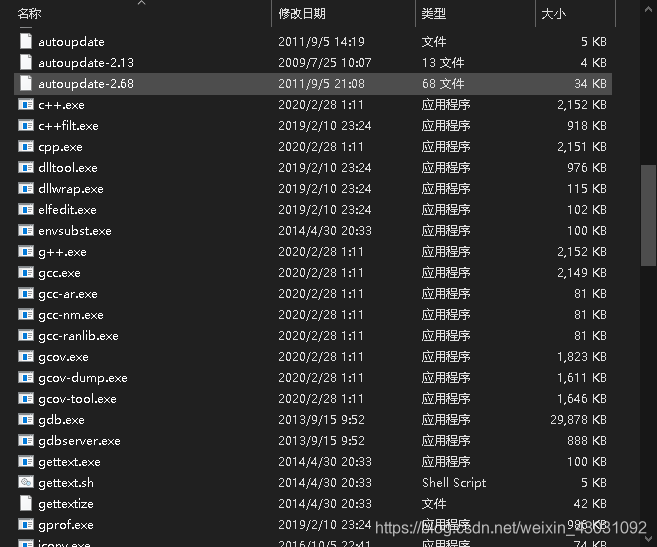Sort files by 类型 column header
Image resolution: width=657 pixels, height=547 pixels.
434,13
